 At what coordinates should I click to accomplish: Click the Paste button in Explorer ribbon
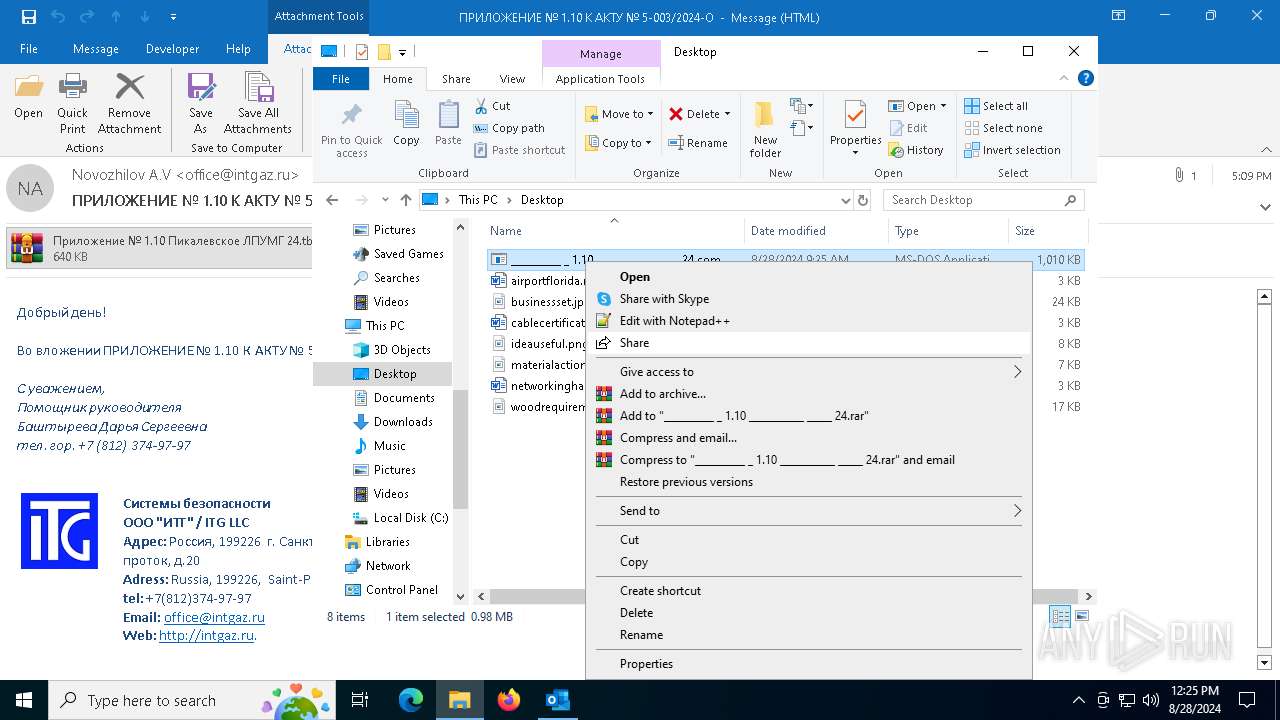448,125
